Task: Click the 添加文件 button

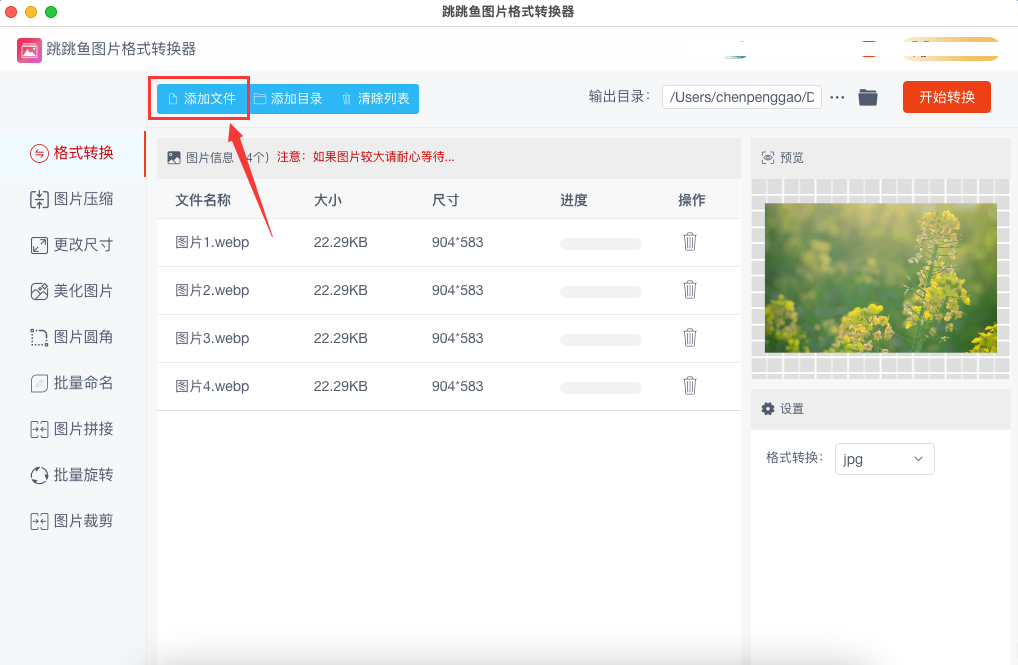Action: 201,99
